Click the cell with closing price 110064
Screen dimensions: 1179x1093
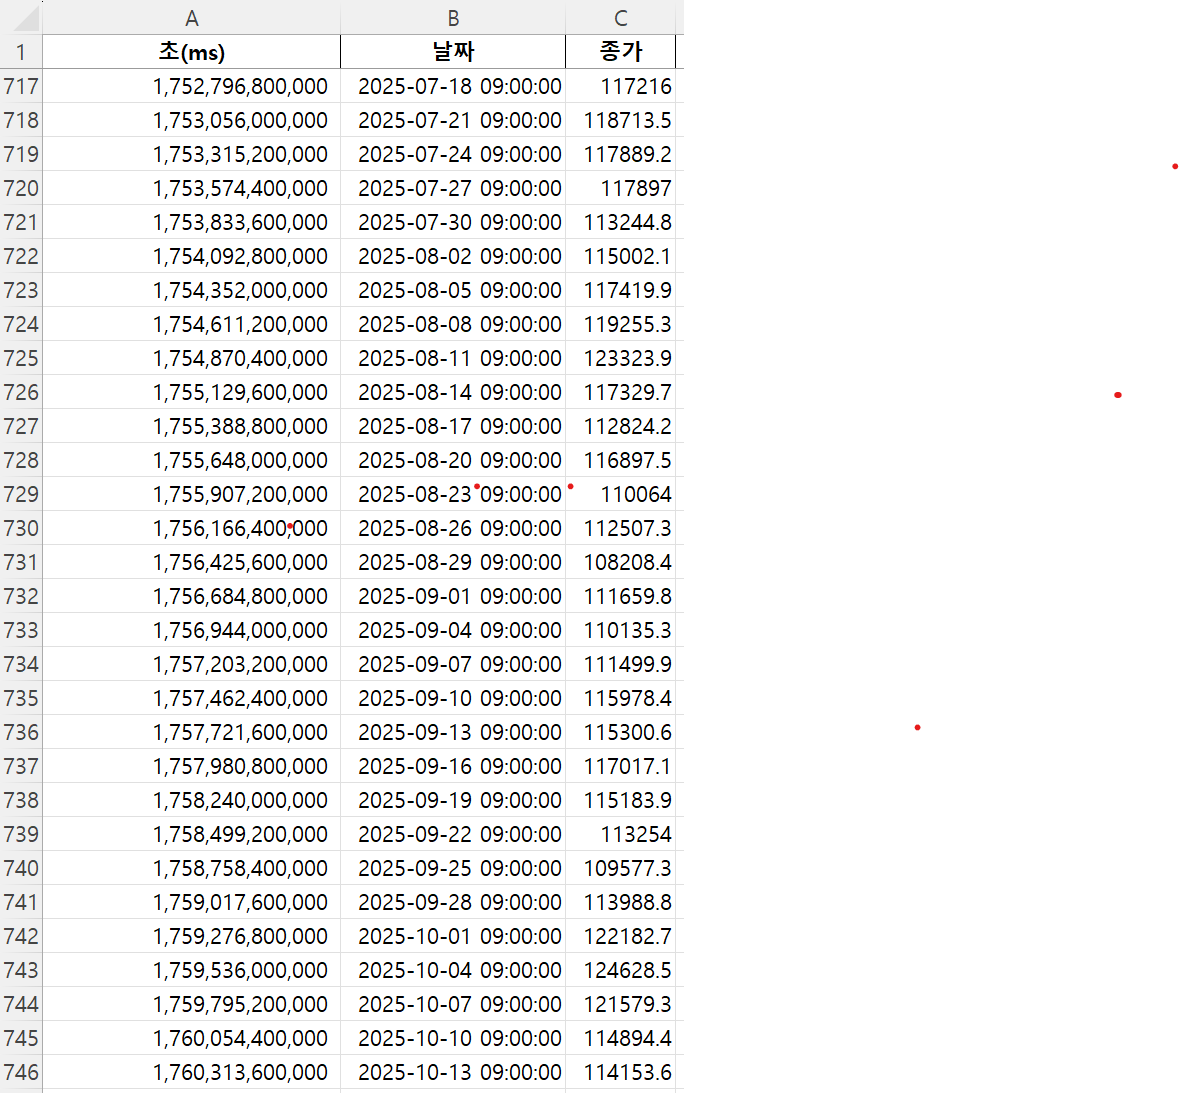[x=635, y=494]
